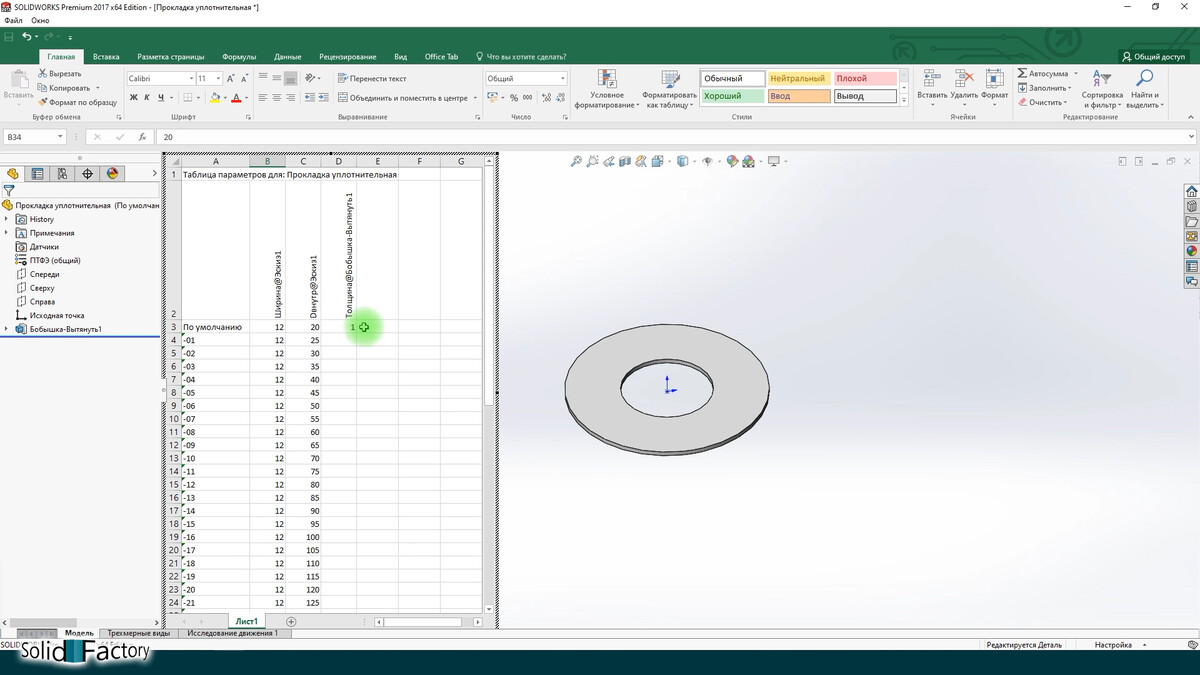Switch to the Вставка ribbon tab
The image size is (1200, 675).
click(106, 57)
